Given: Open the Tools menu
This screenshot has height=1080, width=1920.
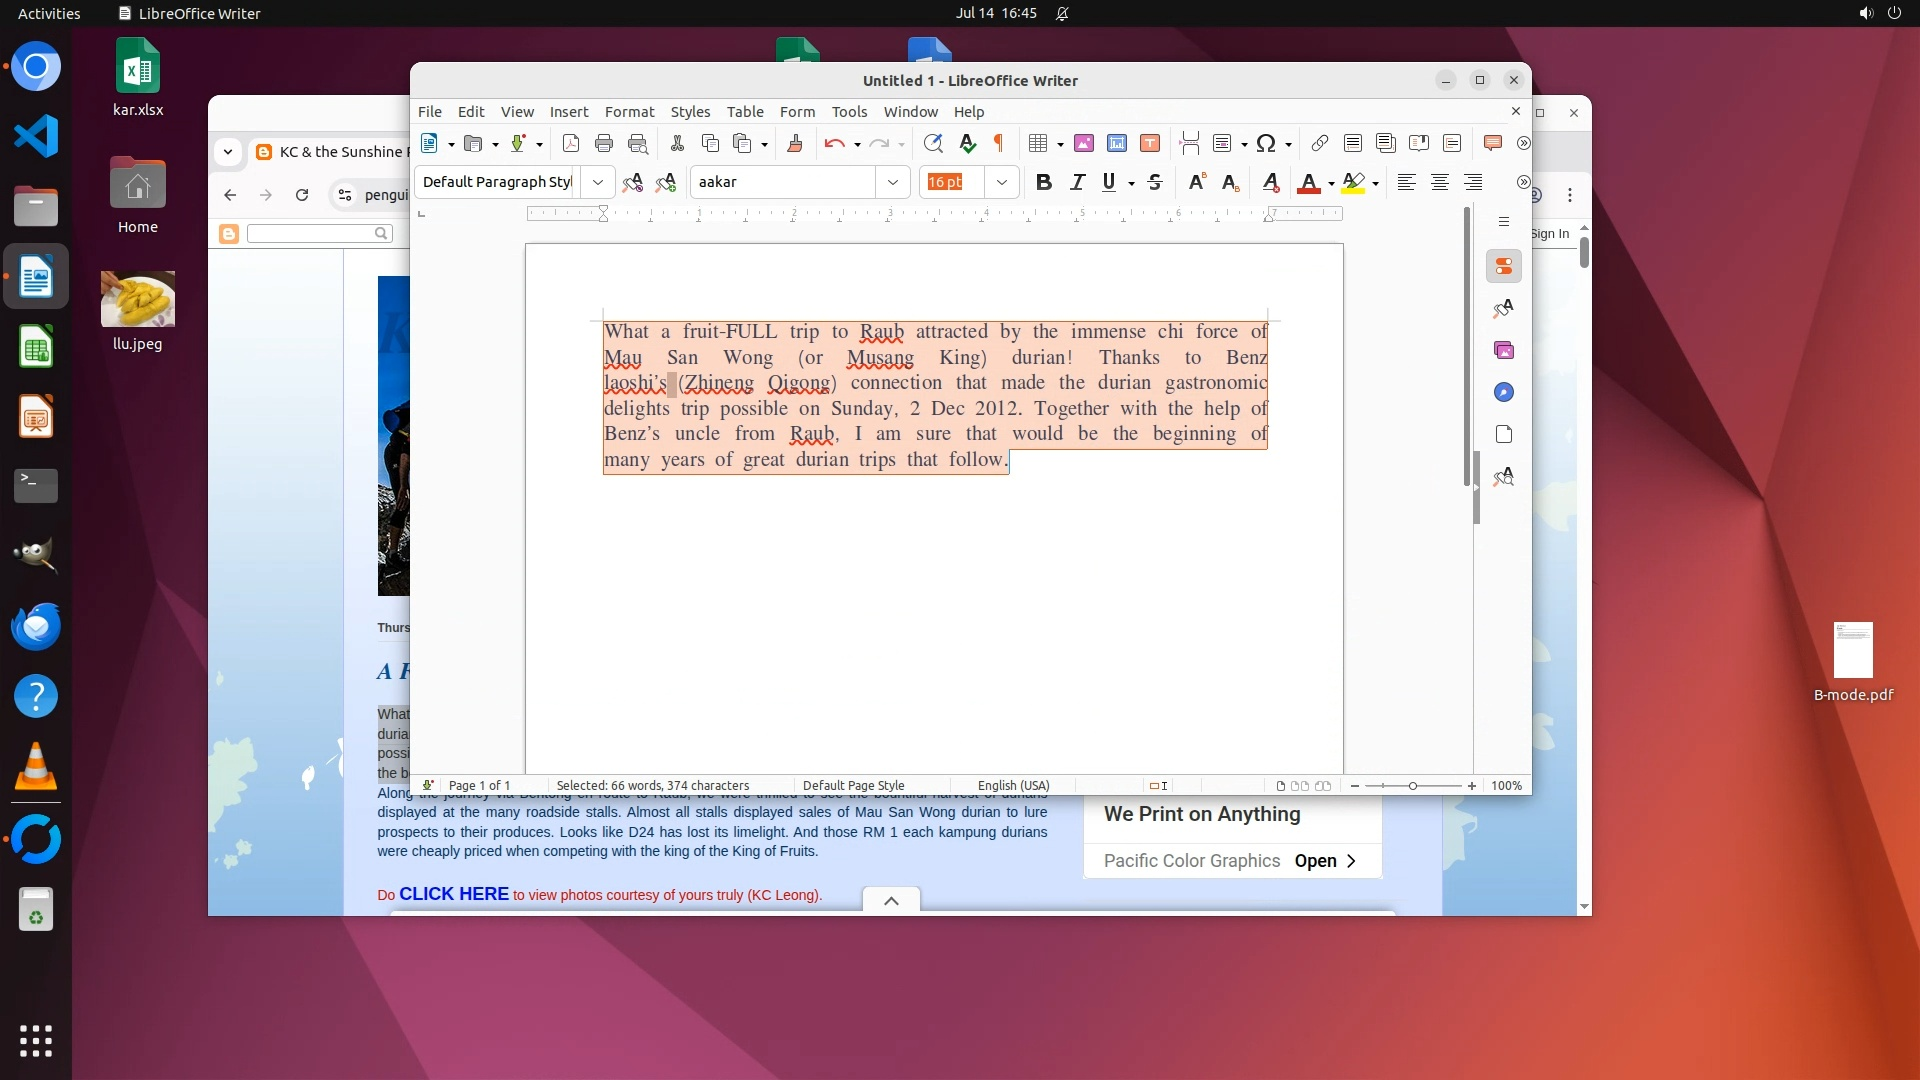Looking at the screenshot, I should coord(848,112).
